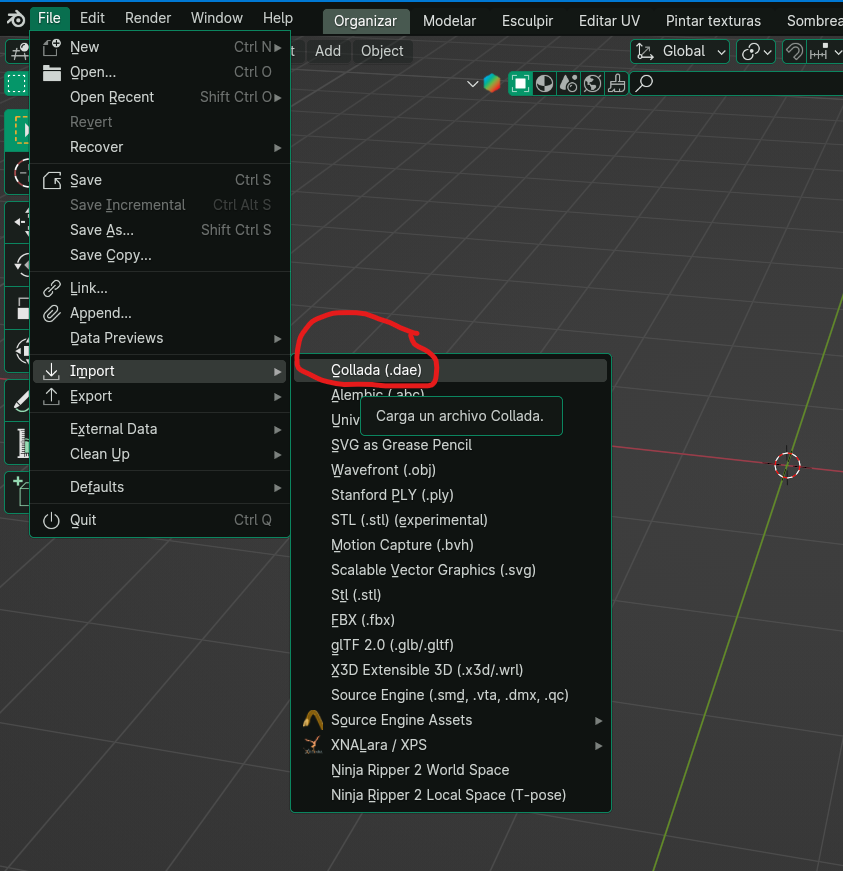Screen dimensions: 843x871
Task: Expand the Clean Up submenu
Action: [160, 454]
